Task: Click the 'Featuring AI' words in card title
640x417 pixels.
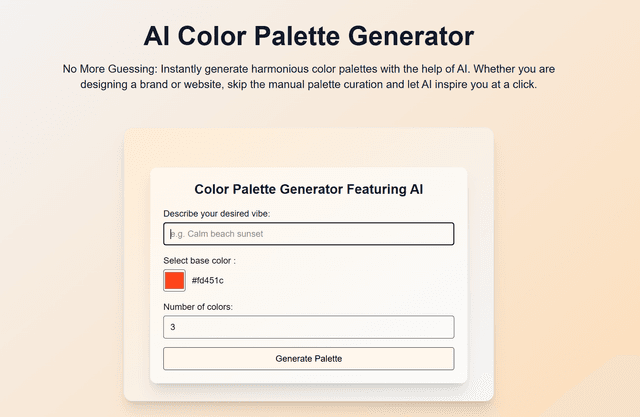Action: [384, 189]
